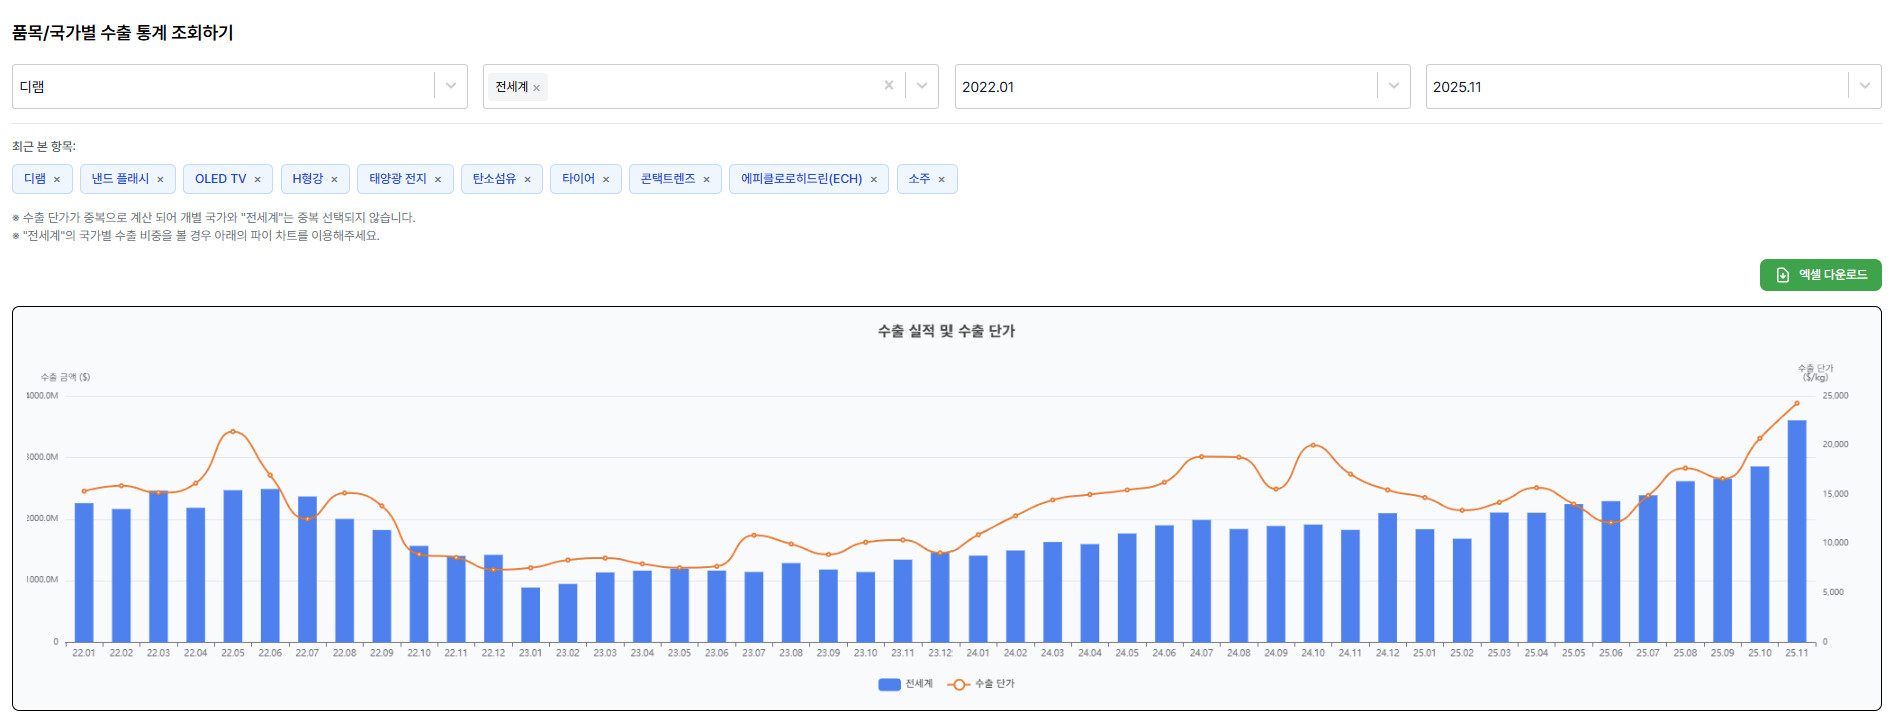Select the 태양광 전지 recent item
Image resolution: width=1896 pixels, height=718 pixels.
click(397, 179)
